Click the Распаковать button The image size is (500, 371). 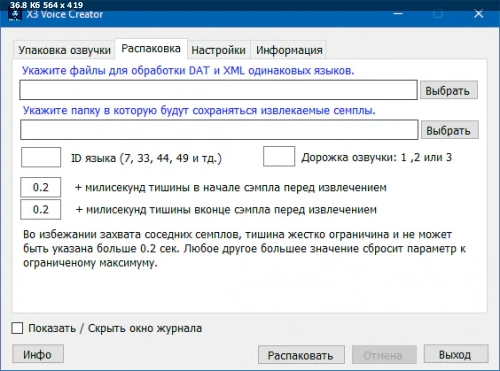(301, 355)
